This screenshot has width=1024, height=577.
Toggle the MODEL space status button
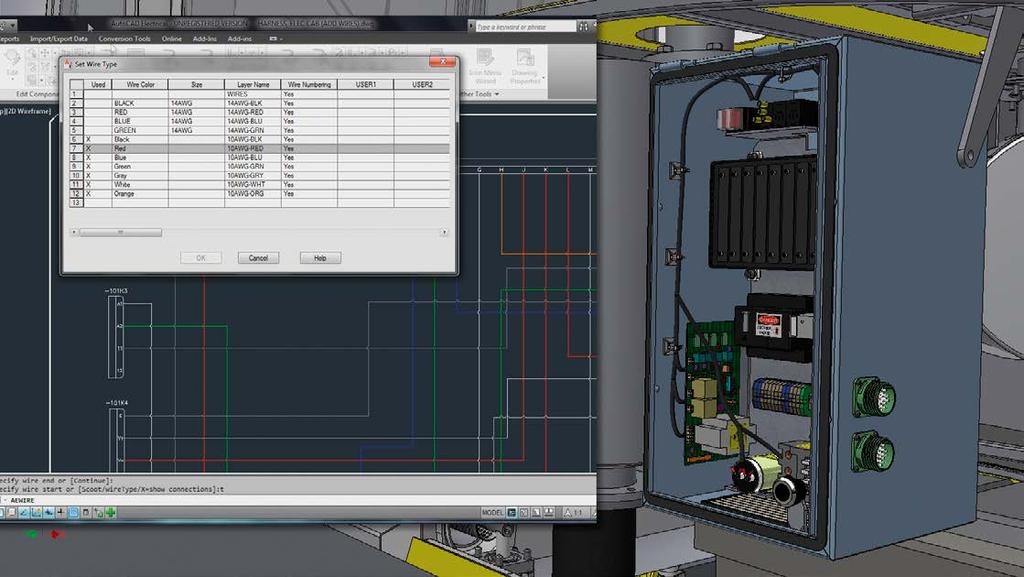(x=492, y=513)
